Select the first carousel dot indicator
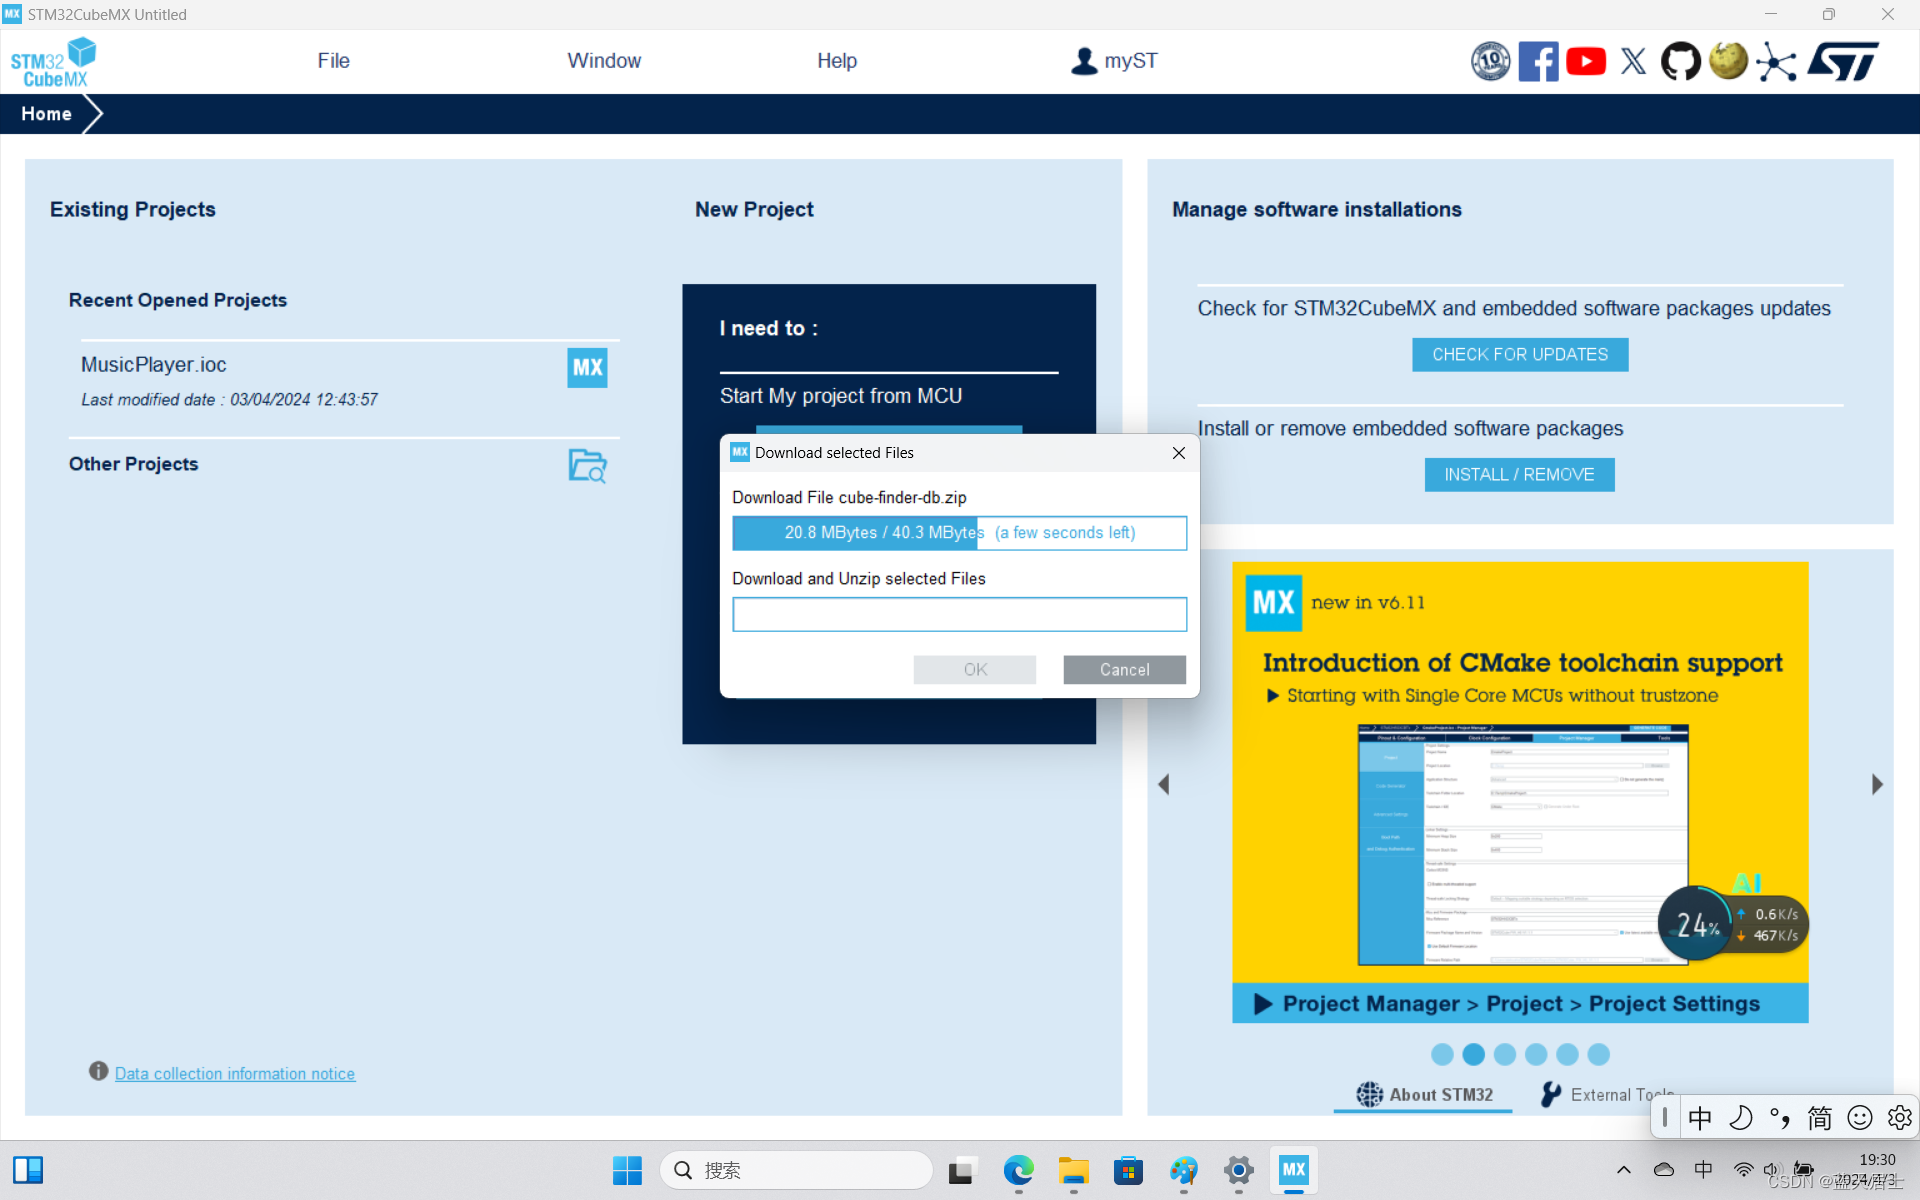 [x=1442, y=1054]
